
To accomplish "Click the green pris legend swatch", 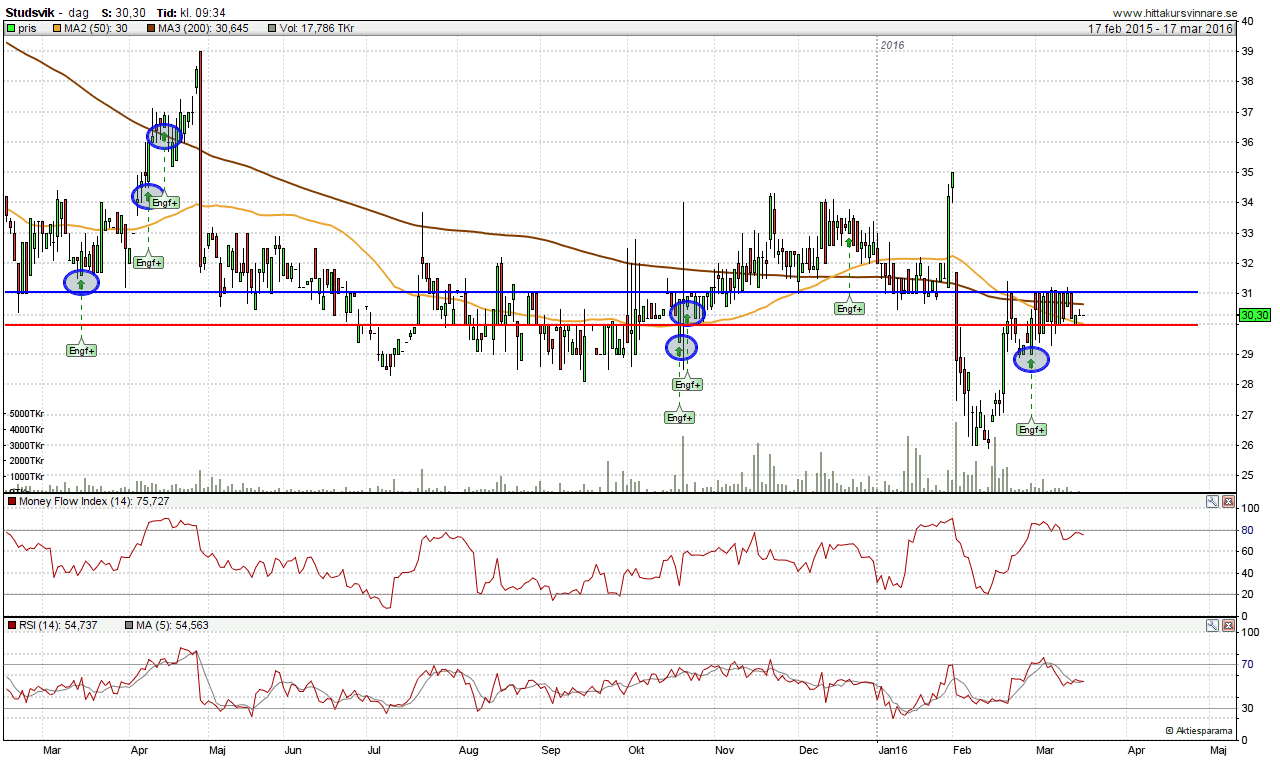I will tap(11, 29).
